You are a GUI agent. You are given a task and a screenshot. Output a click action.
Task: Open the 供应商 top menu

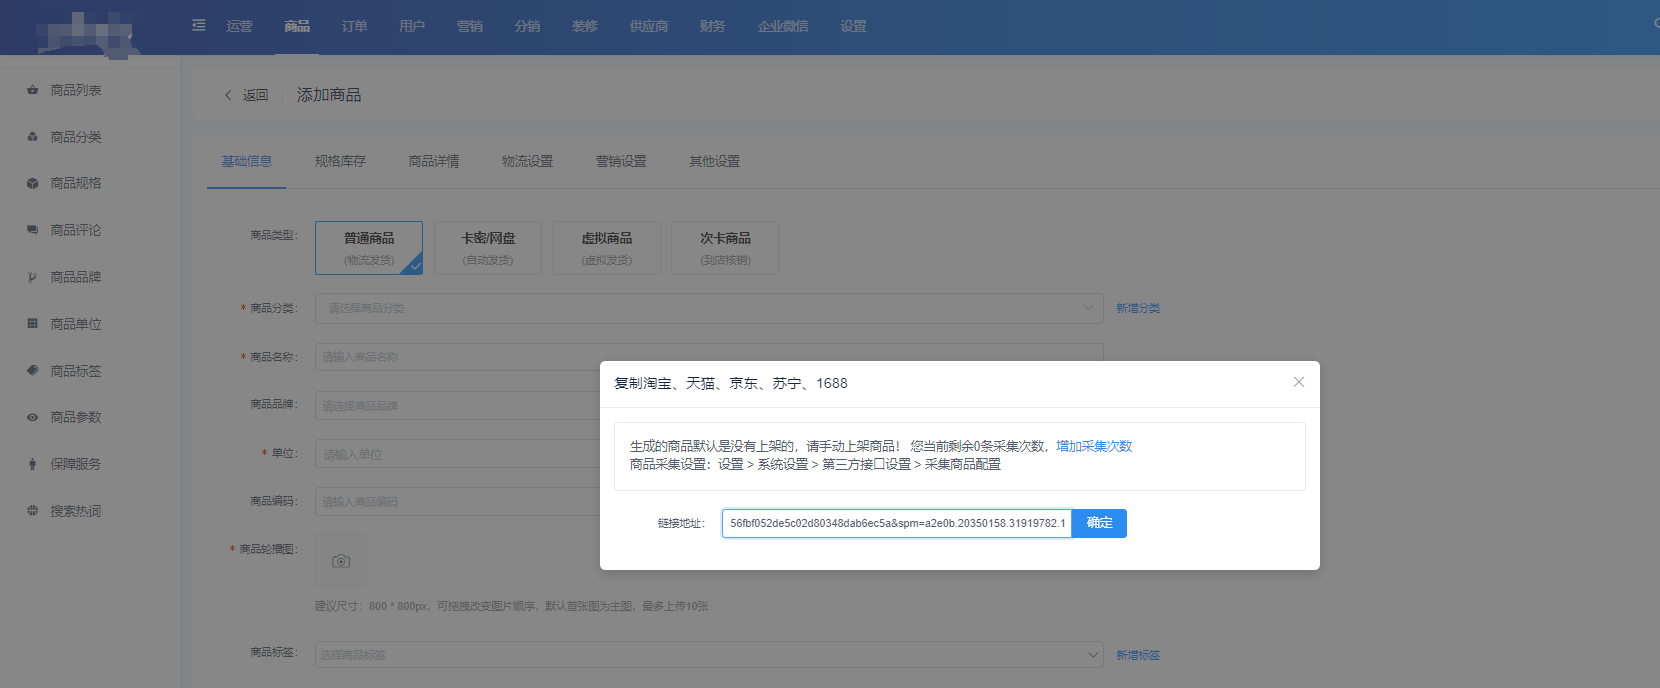649,26
